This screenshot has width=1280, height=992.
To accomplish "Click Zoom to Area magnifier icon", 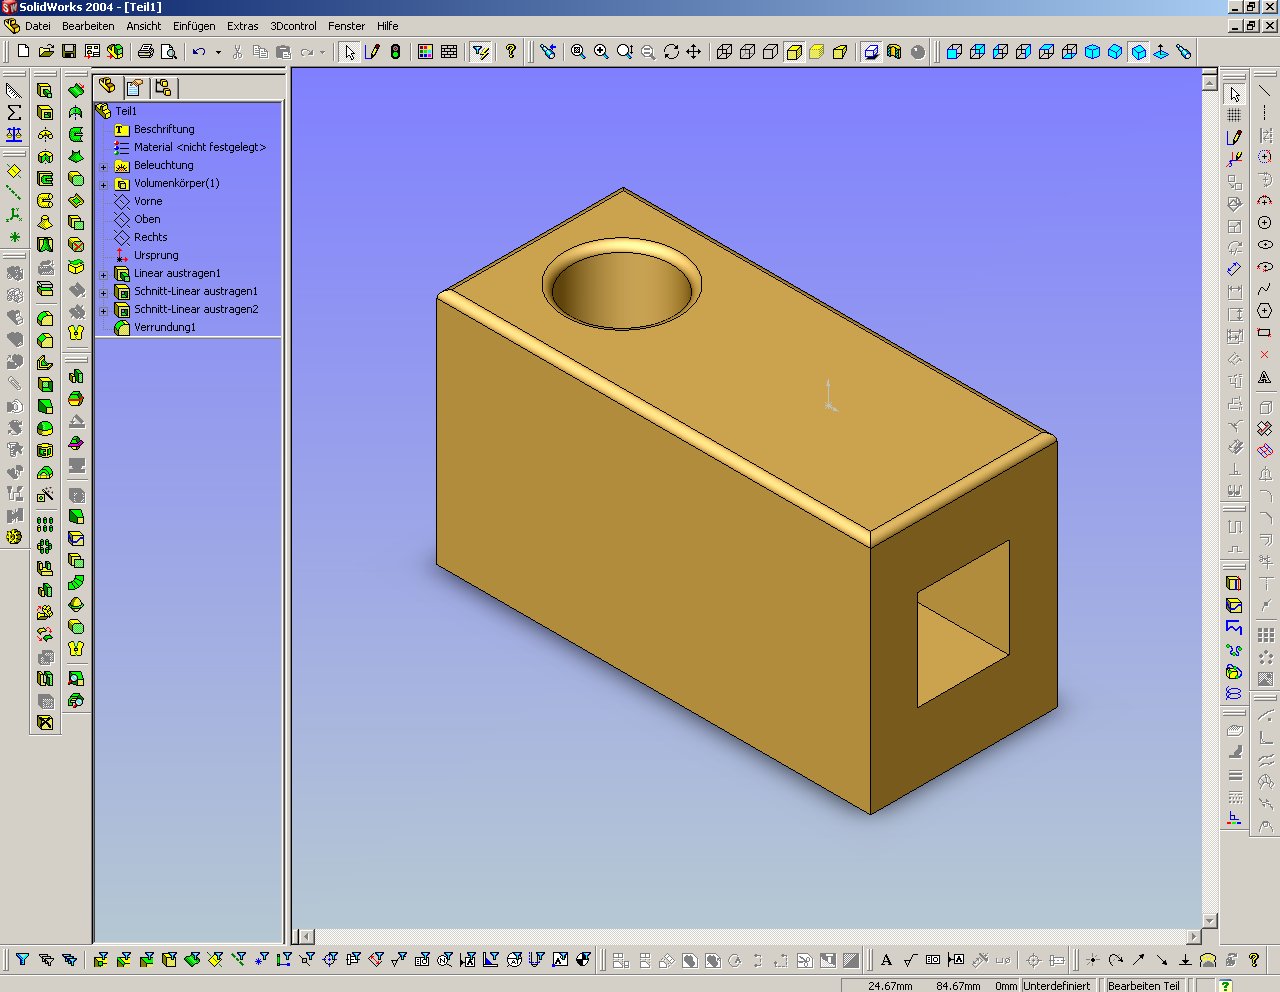I will [x=601, y=51].
